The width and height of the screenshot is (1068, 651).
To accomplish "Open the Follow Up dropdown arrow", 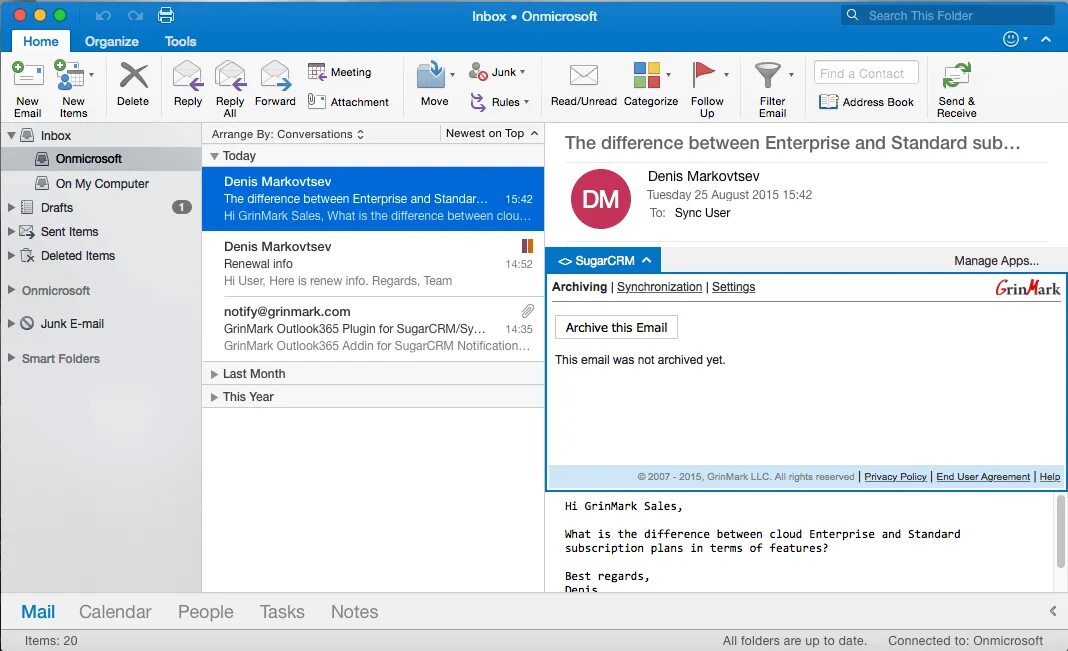I will coord(726,74).
